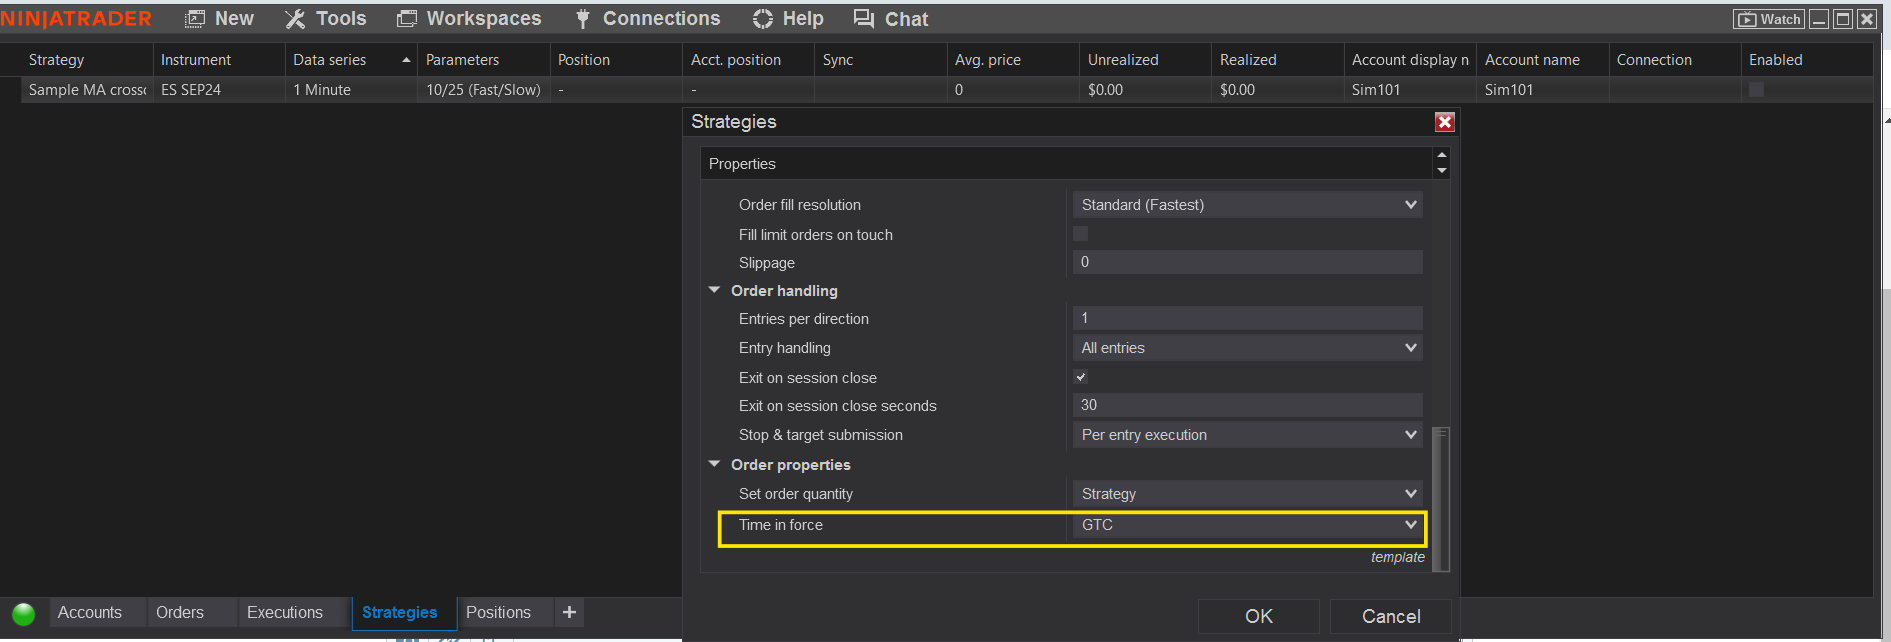Add a new tab with plus icon
1891x642 pixels.
(569, 612)
